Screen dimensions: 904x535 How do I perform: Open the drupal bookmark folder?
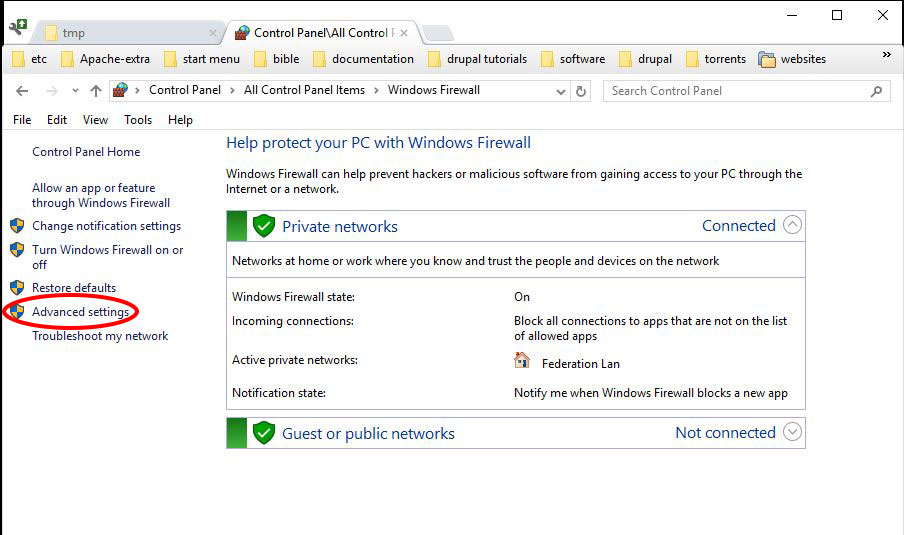pyautogui.click(x=645, y=59)
